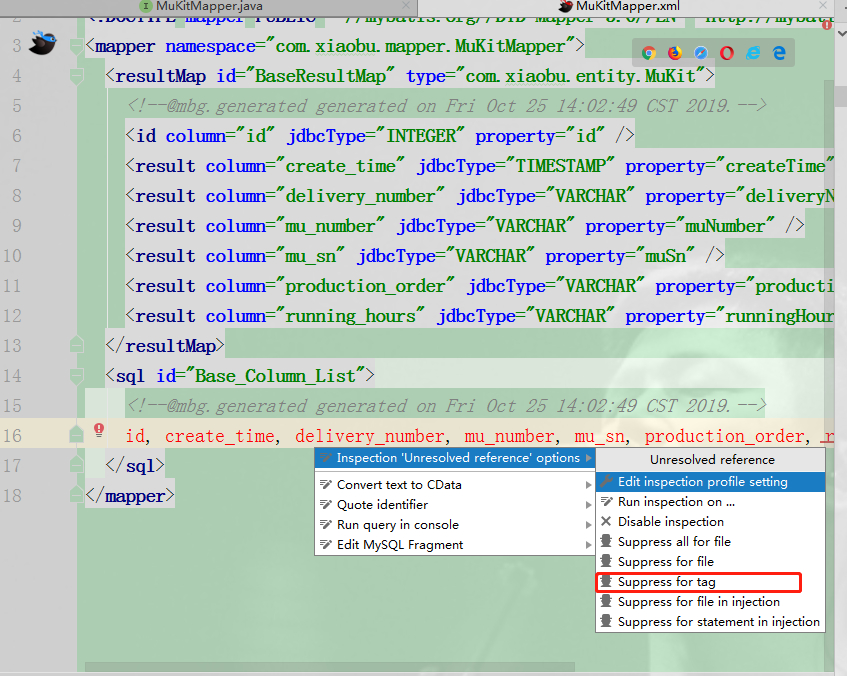Close the MuKitMapper.java tab
This screenshot has height=676, width=847.
[406, 5]
